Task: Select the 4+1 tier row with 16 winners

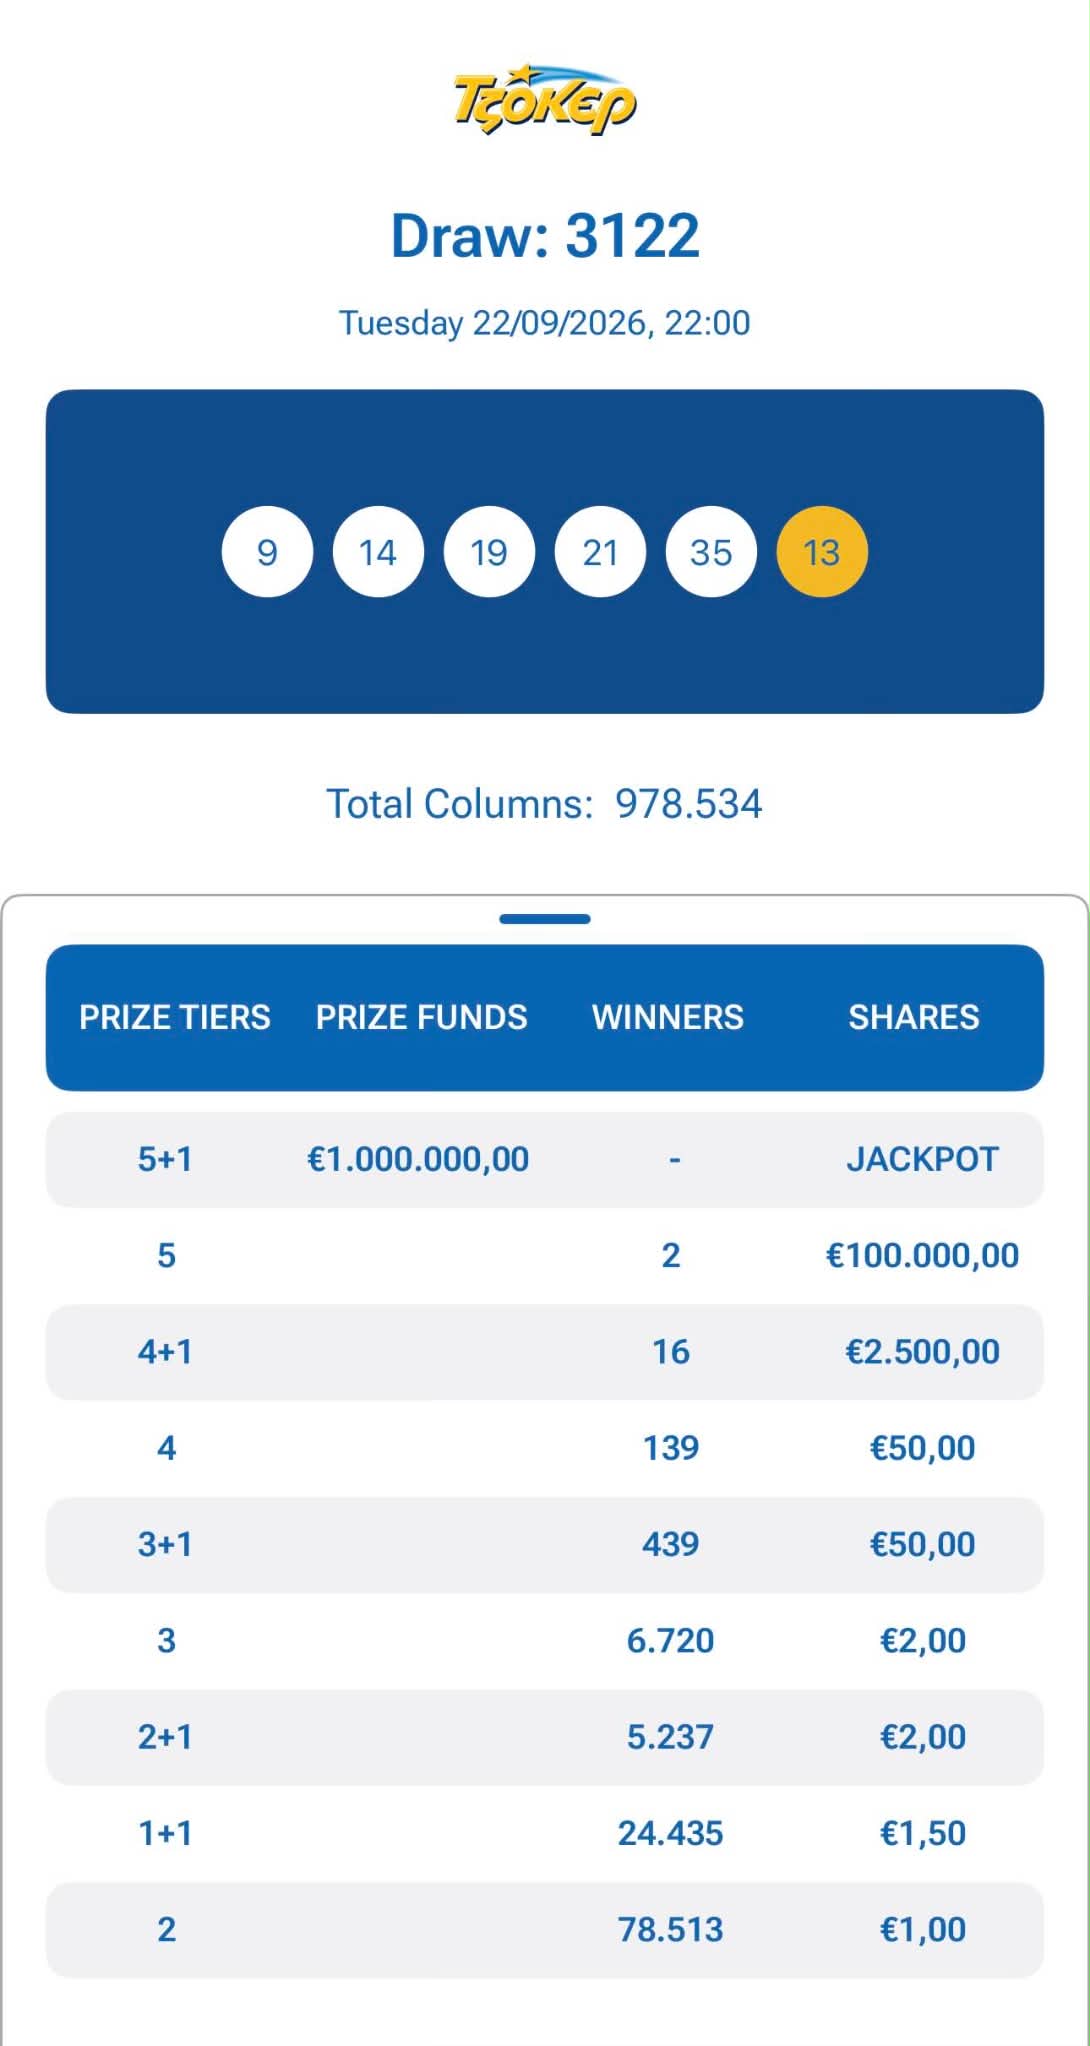Action: (545, 1352)
